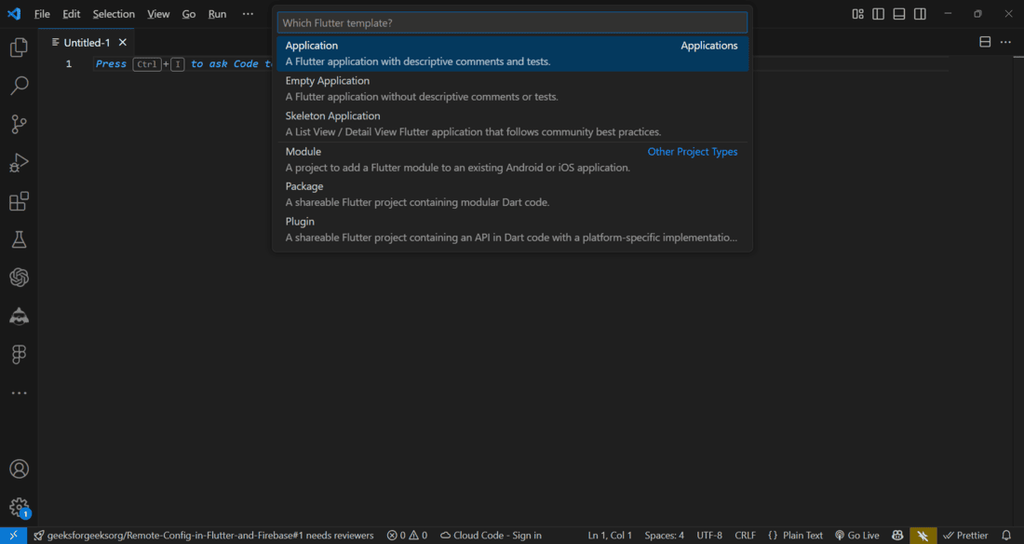Open the notifications bell icon
Viewport: 1024px width, 544px height.
[1006, 536]
